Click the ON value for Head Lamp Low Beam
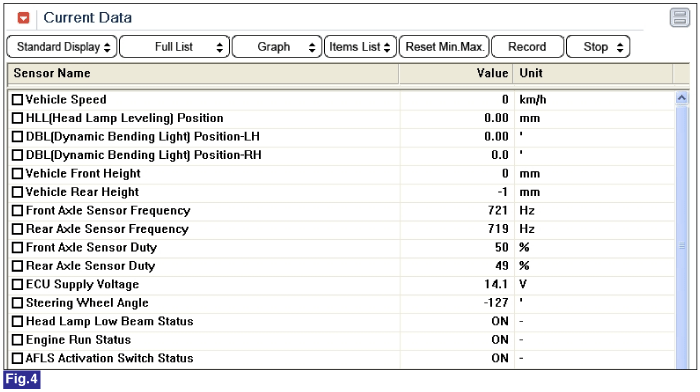 pos(500,321)
